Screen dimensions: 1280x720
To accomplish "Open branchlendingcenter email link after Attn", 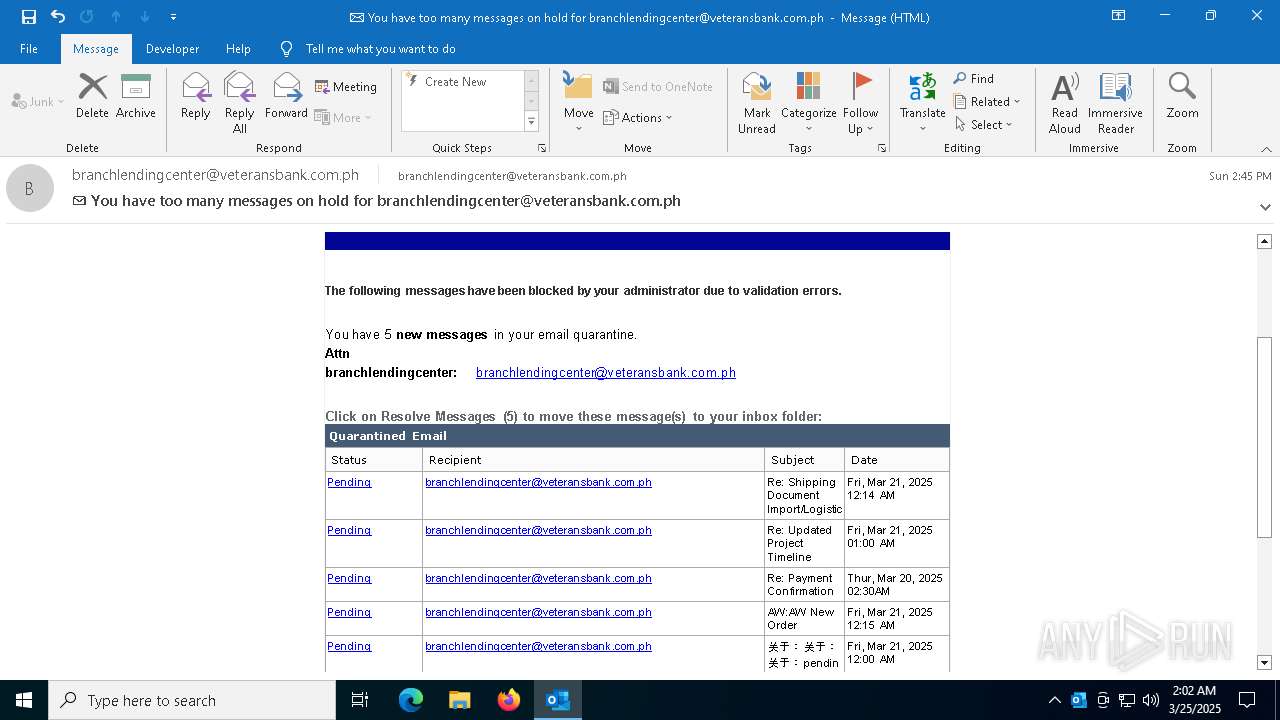I will point(606,373).
